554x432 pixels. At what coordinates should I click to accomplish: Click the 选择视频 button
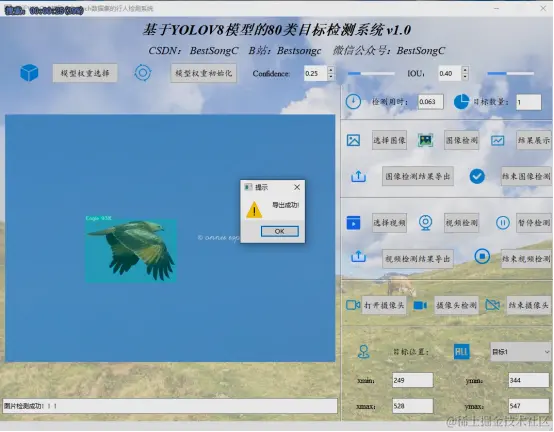tap(389, 223)
